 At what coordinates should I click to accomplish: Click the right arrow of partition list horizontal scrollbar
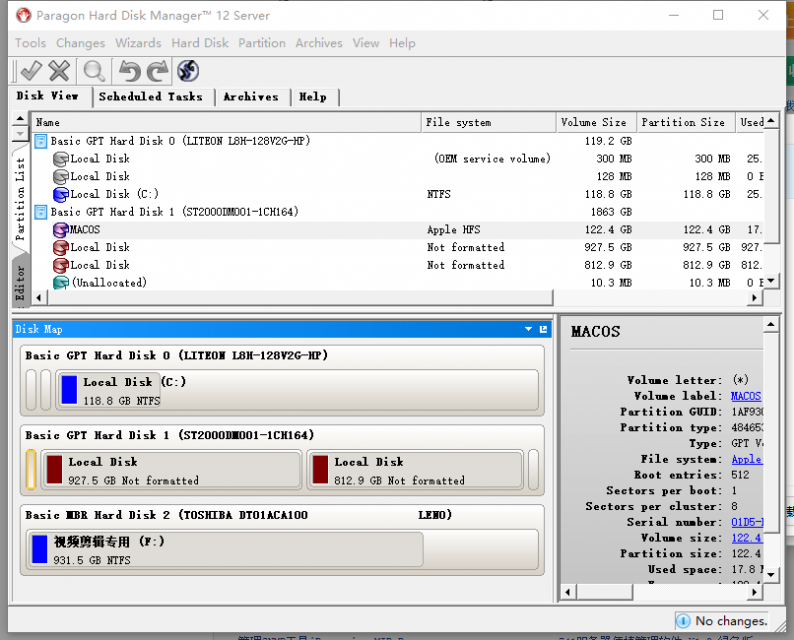pos(755,298)
